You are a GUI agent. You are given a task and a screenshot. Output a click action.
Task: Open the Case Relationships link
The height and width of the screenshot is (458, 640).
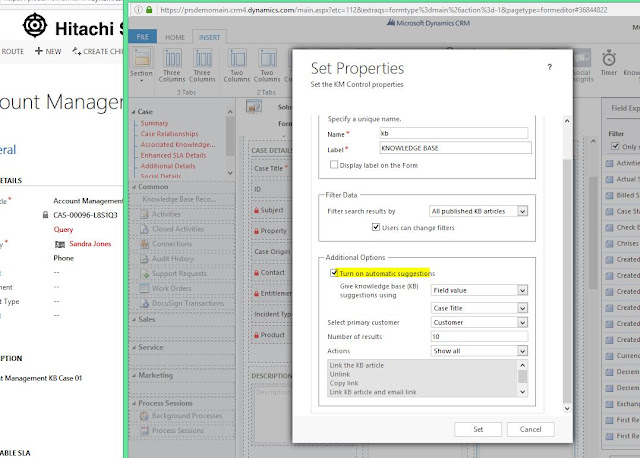coord(169,134)
